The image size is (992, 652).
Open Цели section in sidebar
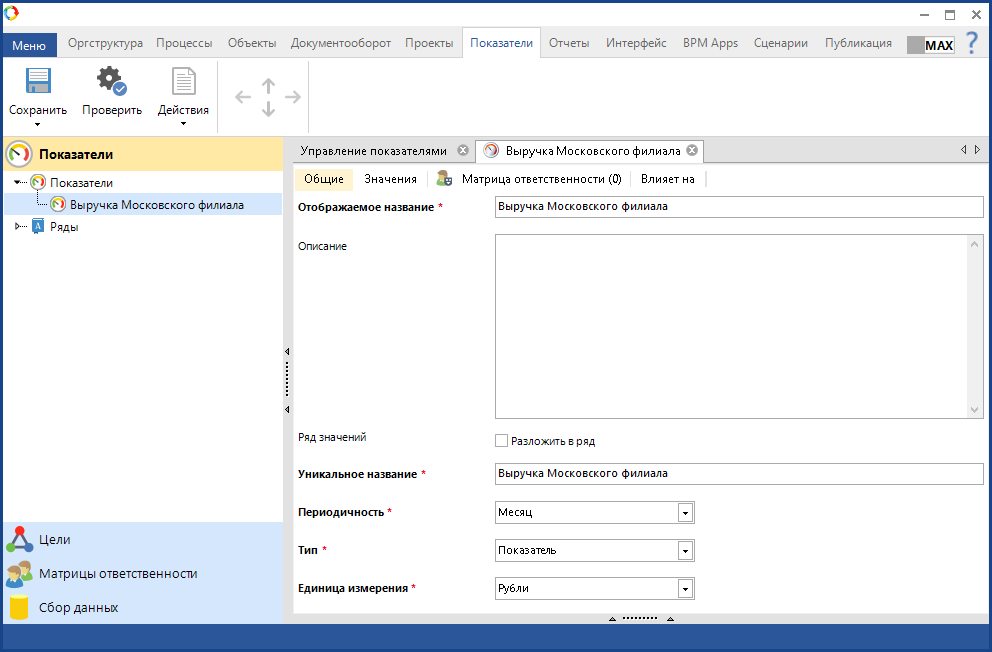click(54, 540)
